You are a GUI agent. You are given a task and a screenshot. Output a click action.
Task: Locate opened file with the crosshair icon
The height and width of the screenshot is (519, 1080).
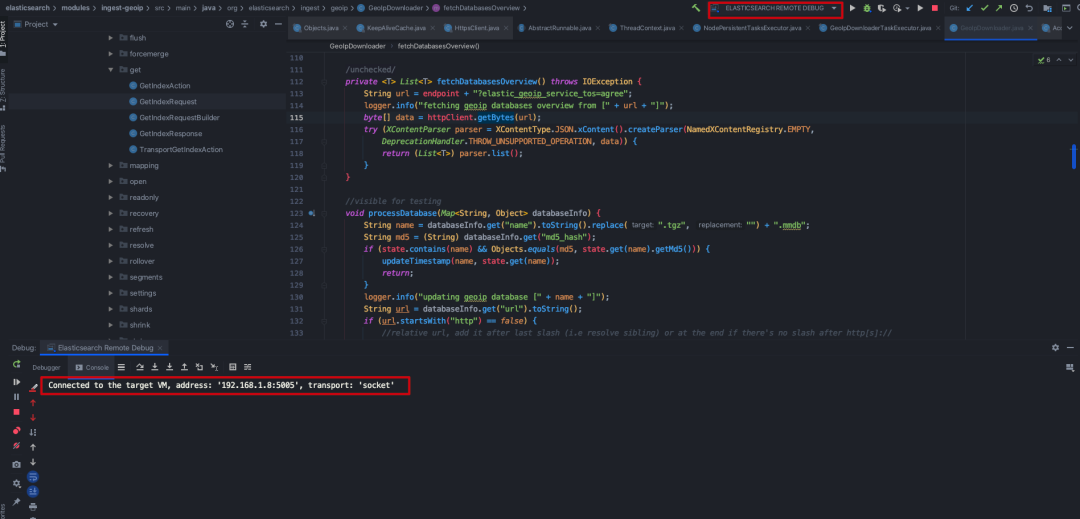click(x=230, y=24)
